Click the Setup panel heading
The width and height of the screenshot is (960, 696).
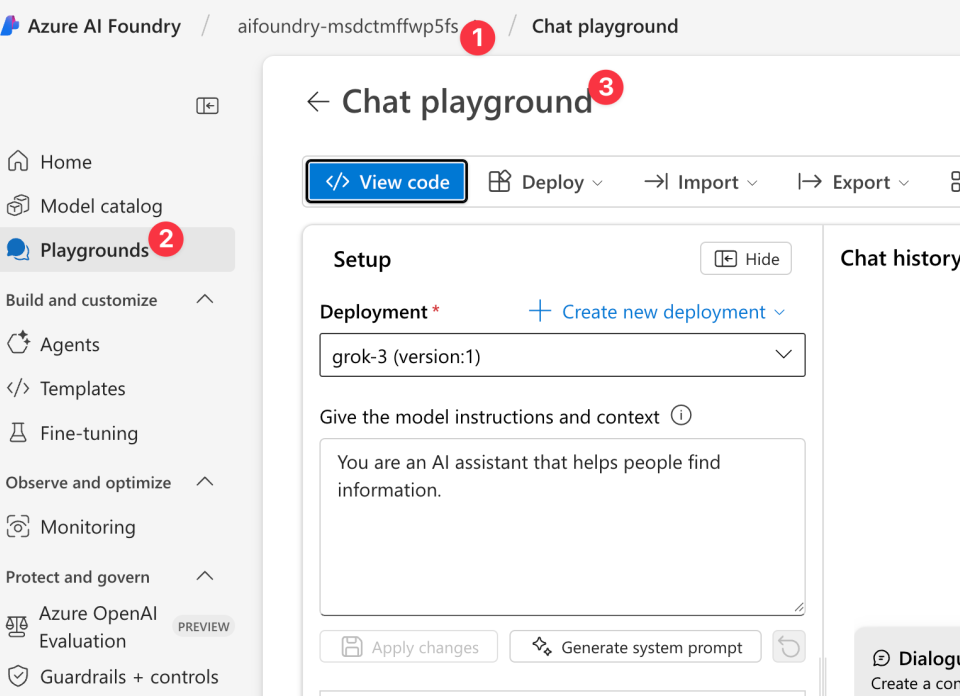click(x=362, y=260)
